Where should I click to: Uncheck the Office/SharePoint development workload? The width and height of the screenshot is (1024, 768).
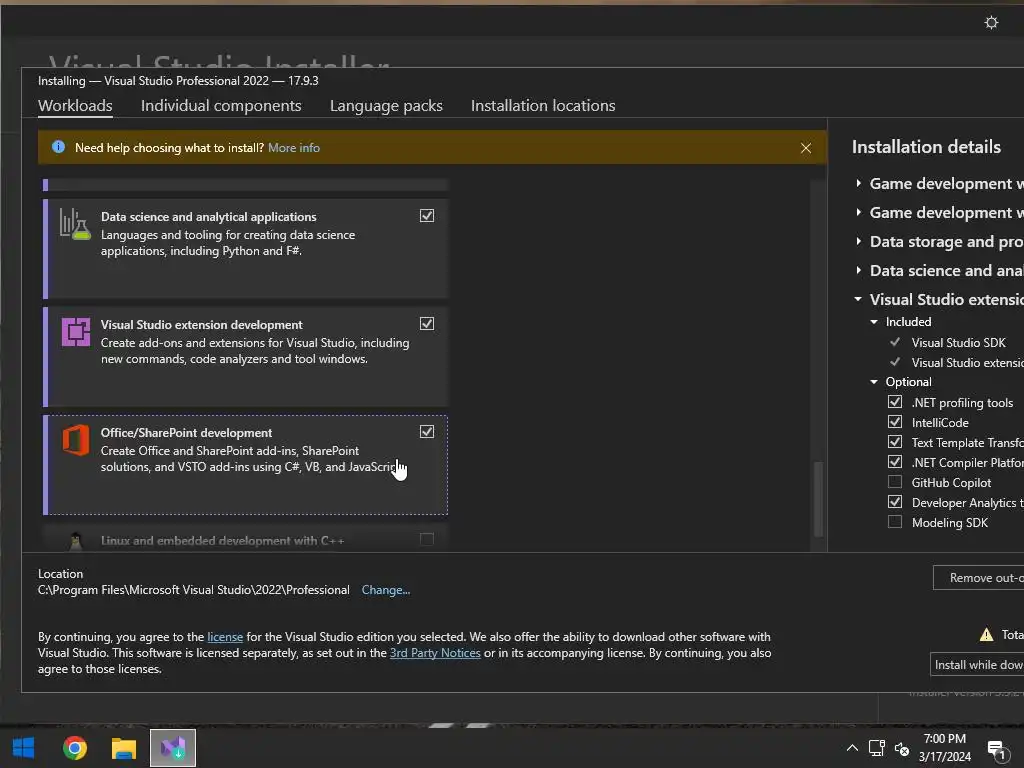coord(426,431)
